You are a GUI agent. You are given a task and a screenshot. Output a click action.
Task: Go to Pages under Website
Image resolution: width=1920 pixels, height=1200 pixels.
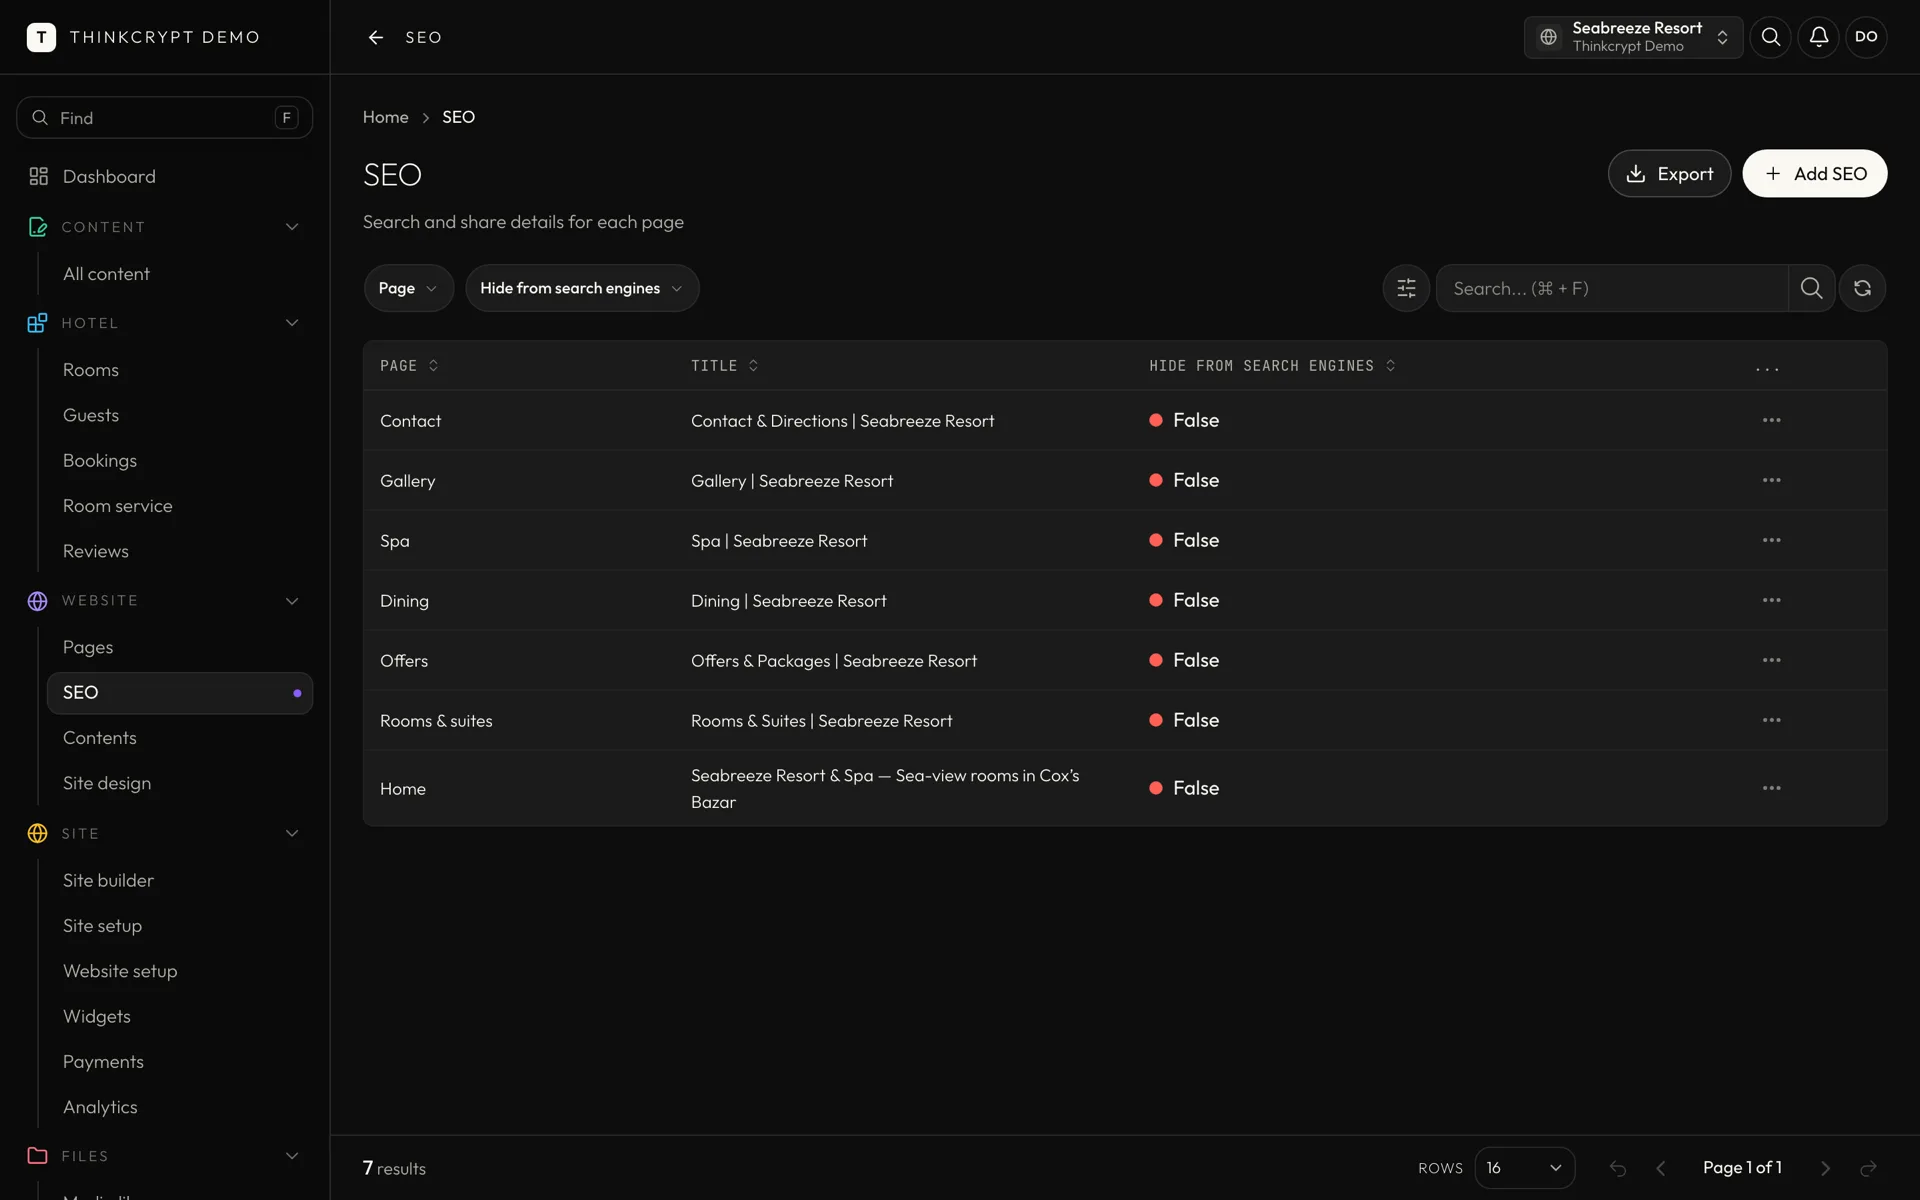[x=88, y=647]
